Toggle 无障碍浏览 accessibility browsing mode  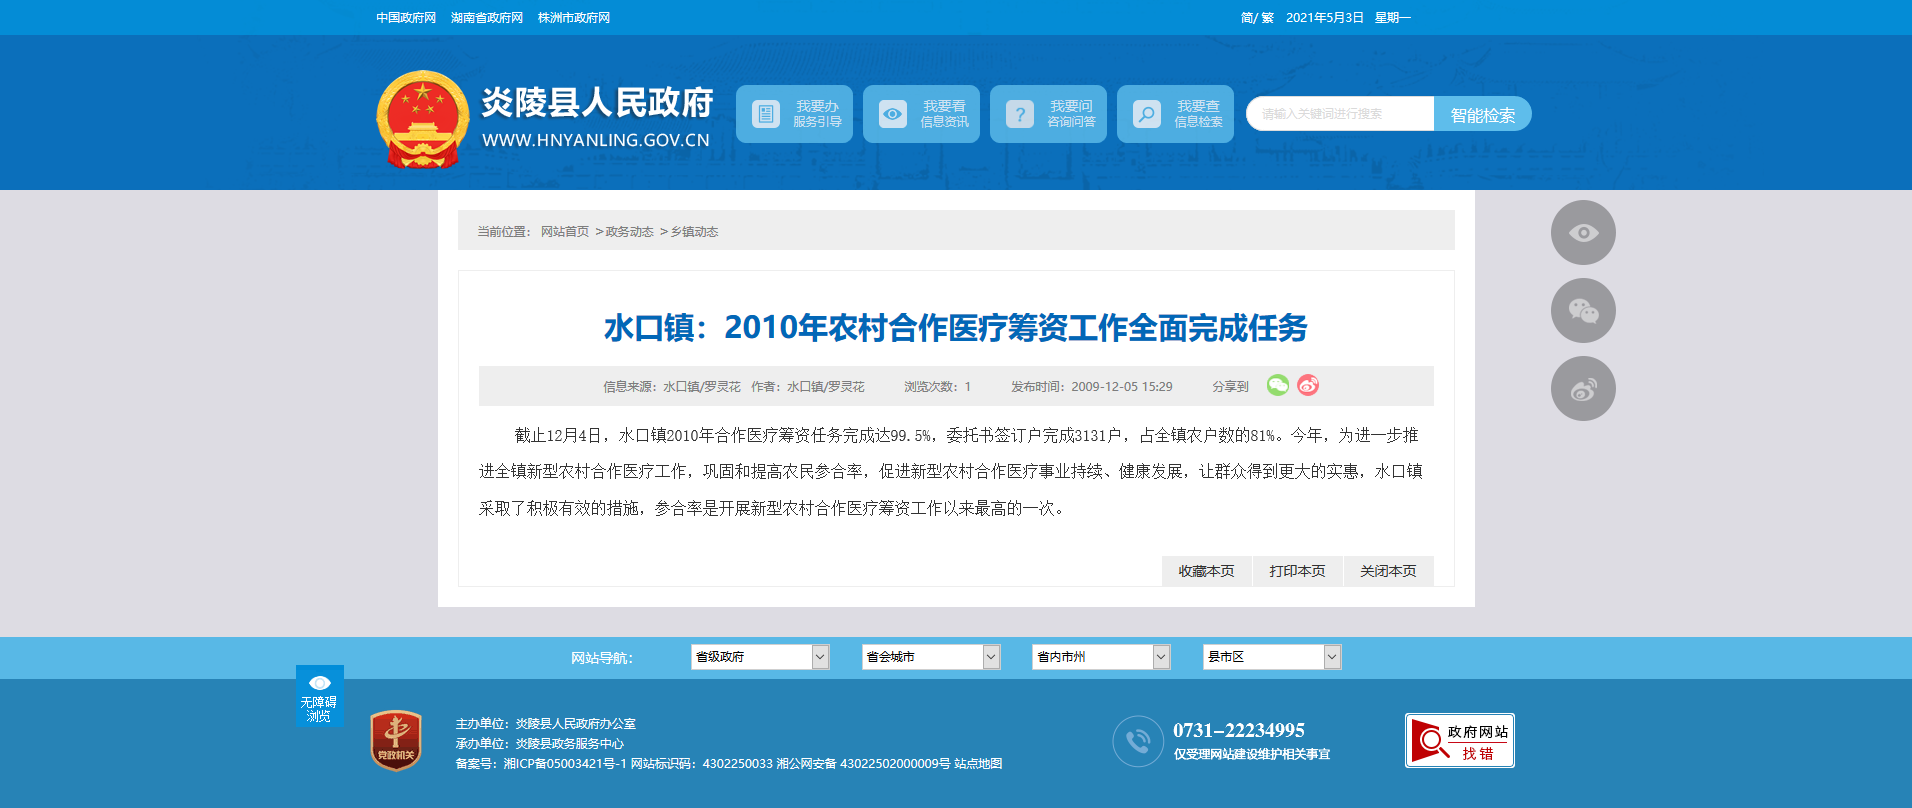click(x=319, y=696)
